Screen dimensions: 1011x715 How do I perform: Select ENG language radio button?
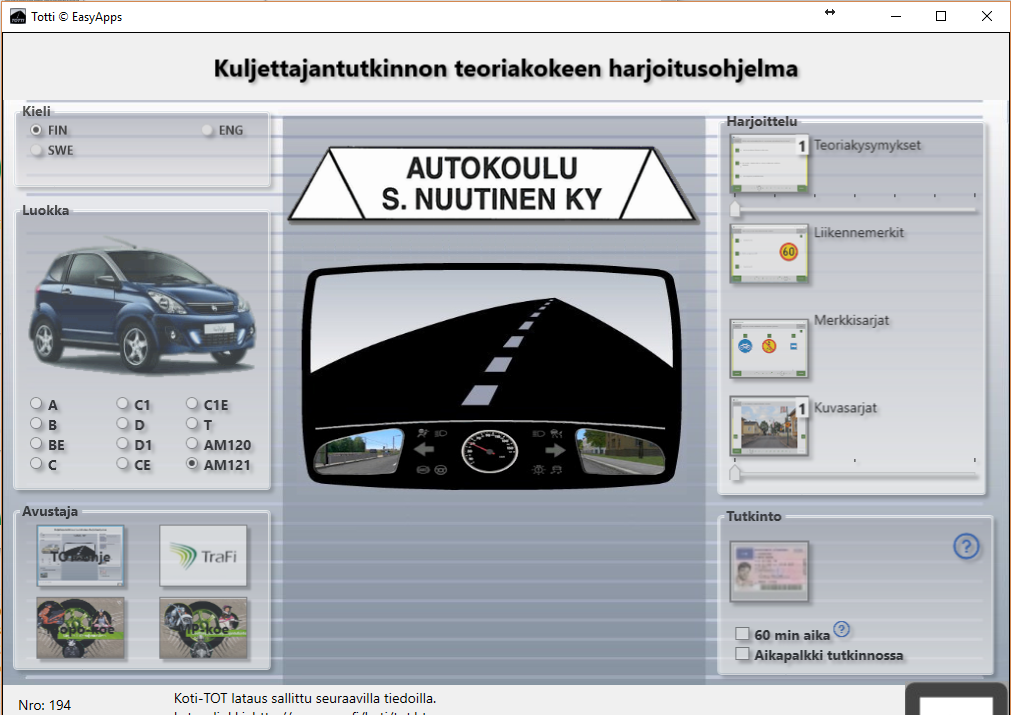click(207, 130)
